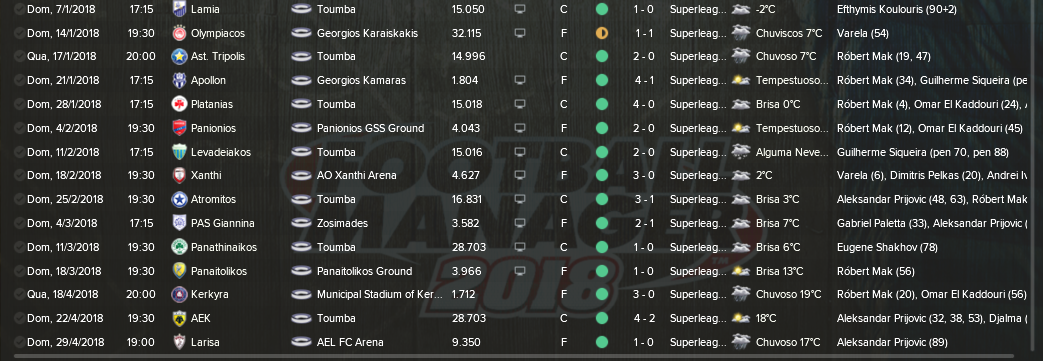Click the green win indicator for Larisa match

click(x=602, y=342)
